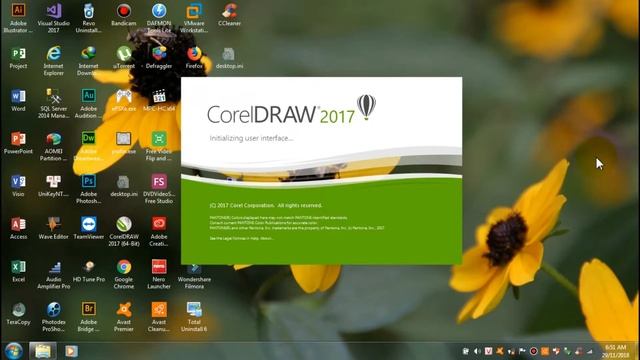Select CorelDRAW 2017 (64-Bit) desktop shortcut

coord(124,231)
